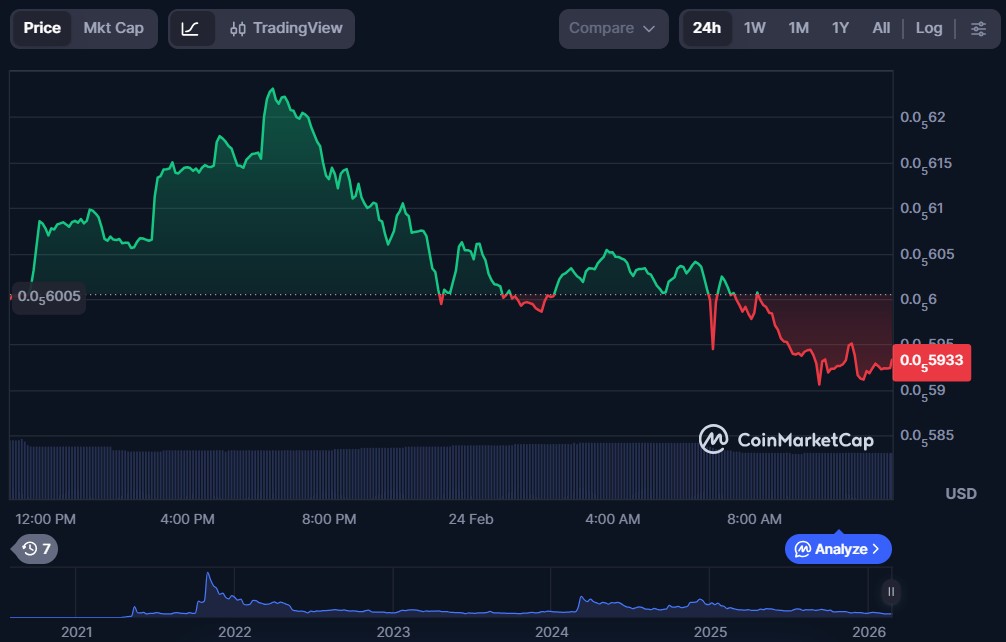Click the Compare dropdown chevron arrow
This screenshot has width=1006, height=642.
point(649,29)
